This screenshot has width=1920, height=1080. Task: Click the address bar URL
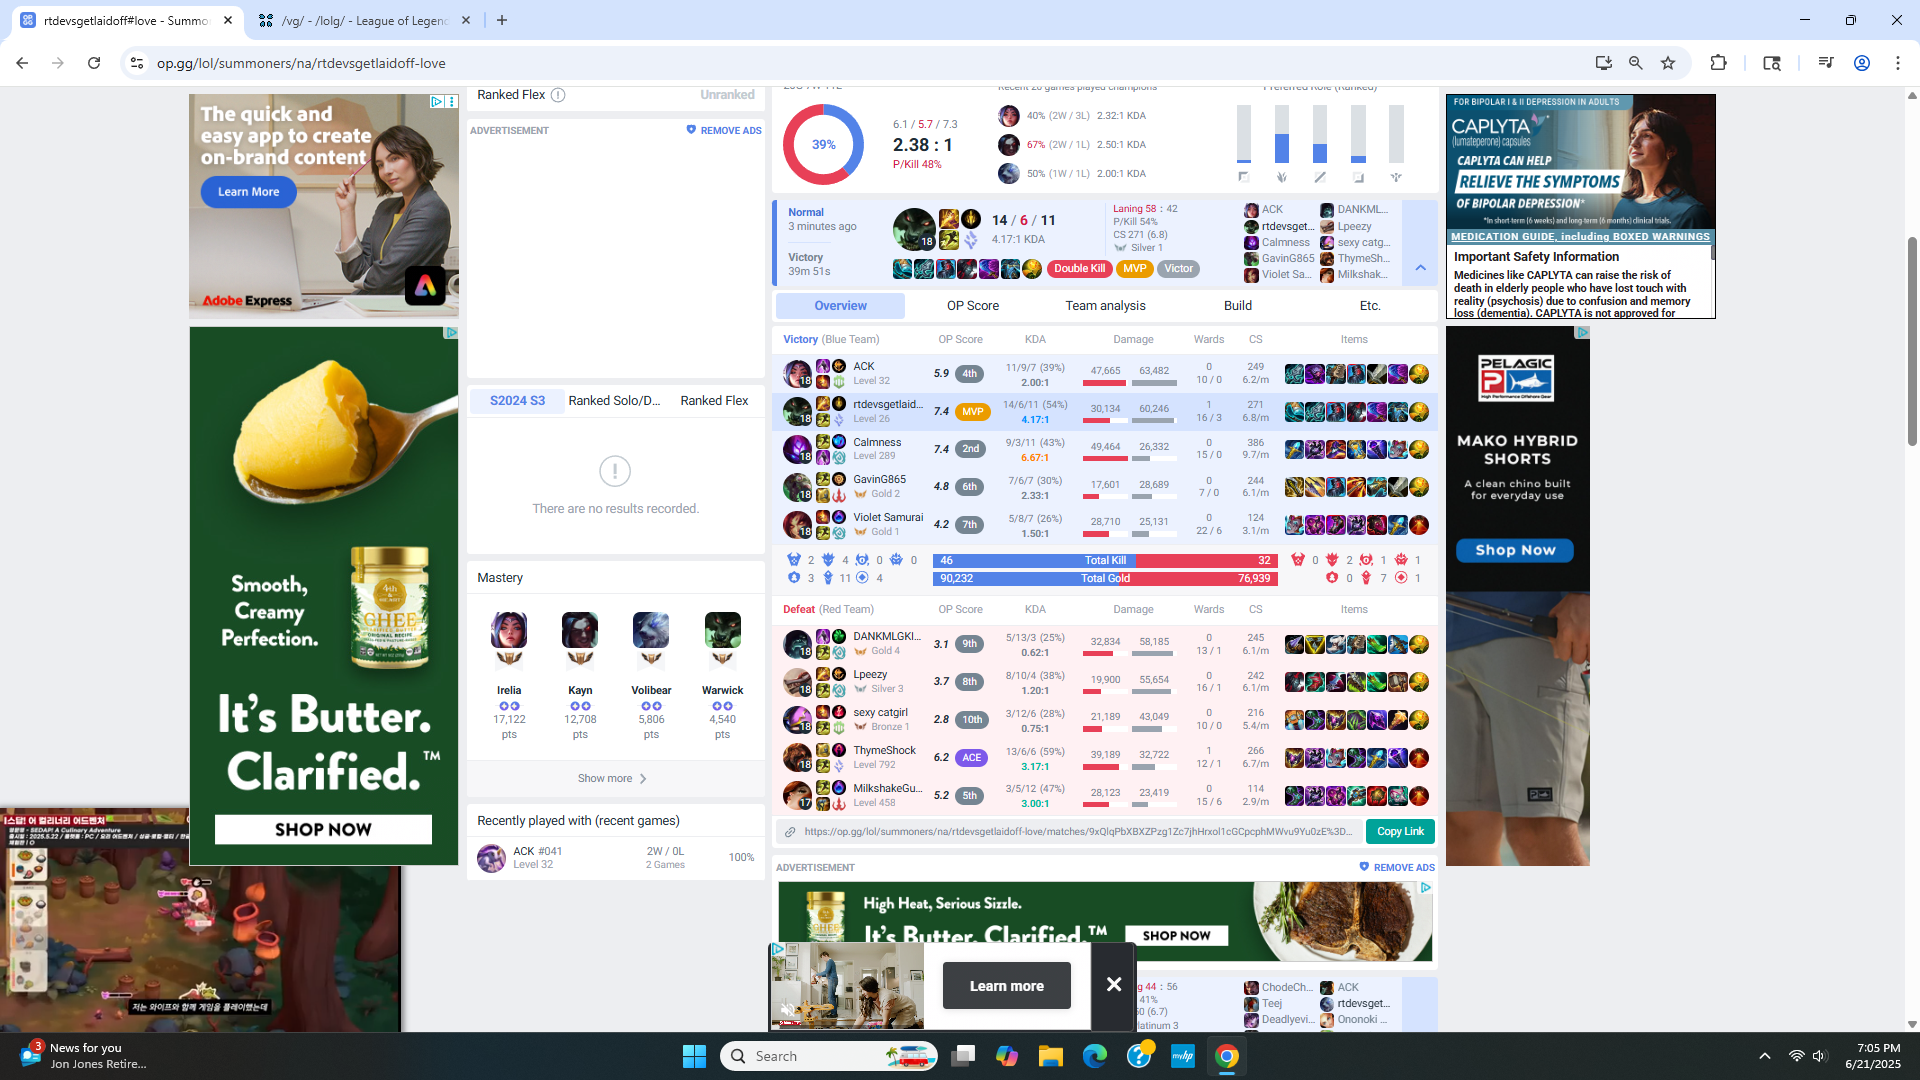tap(300, 63)
